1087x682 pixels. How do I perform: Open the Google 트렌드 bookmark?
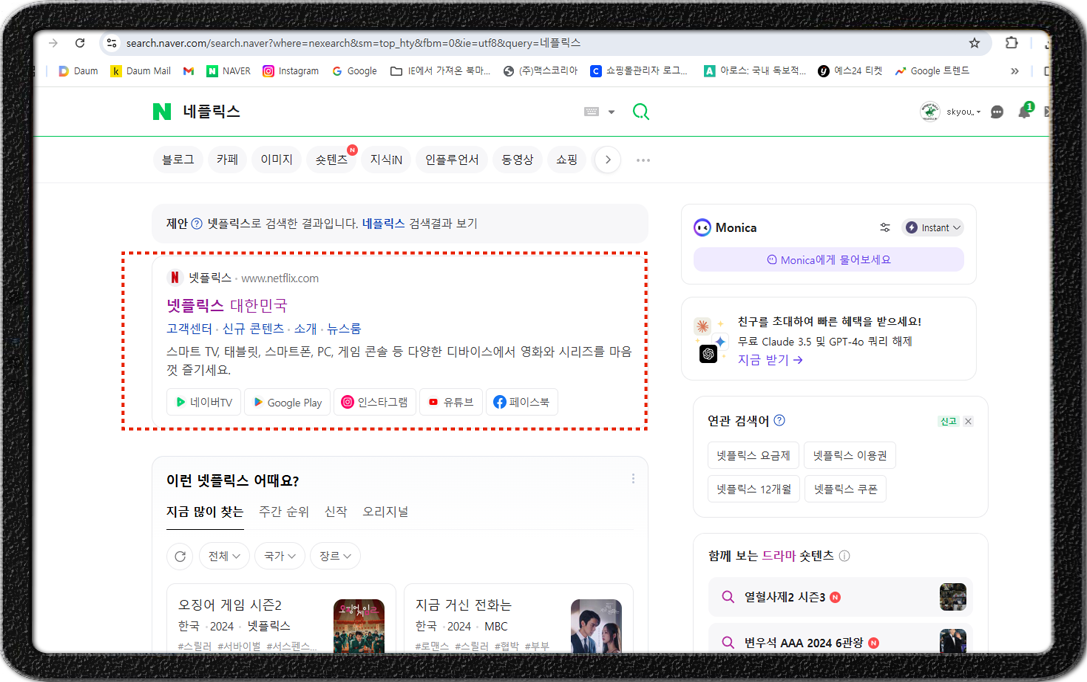(x=932, y=71)
